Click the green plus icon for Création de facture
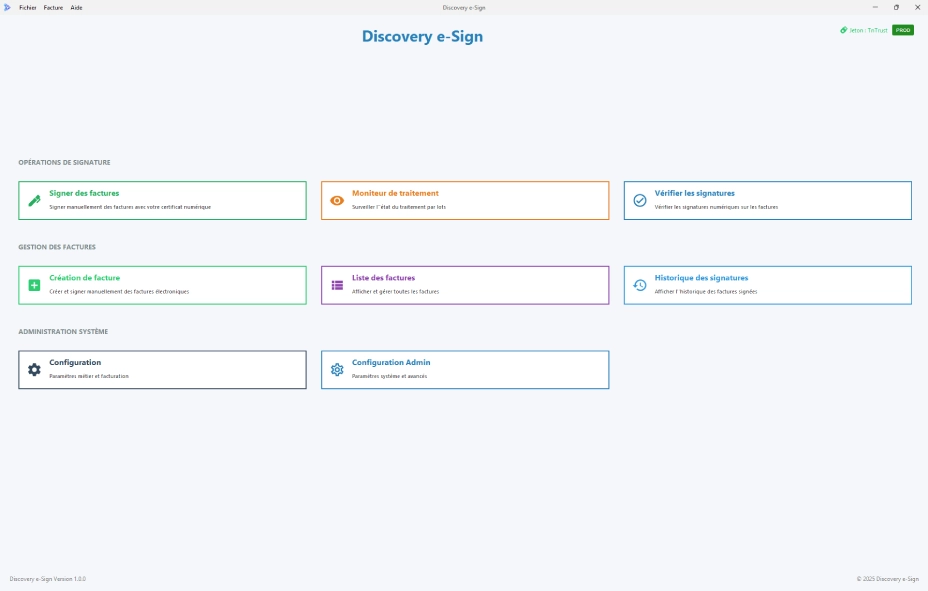Image resolution: width=928 pixels, height=591 pixels. [34, 284]
